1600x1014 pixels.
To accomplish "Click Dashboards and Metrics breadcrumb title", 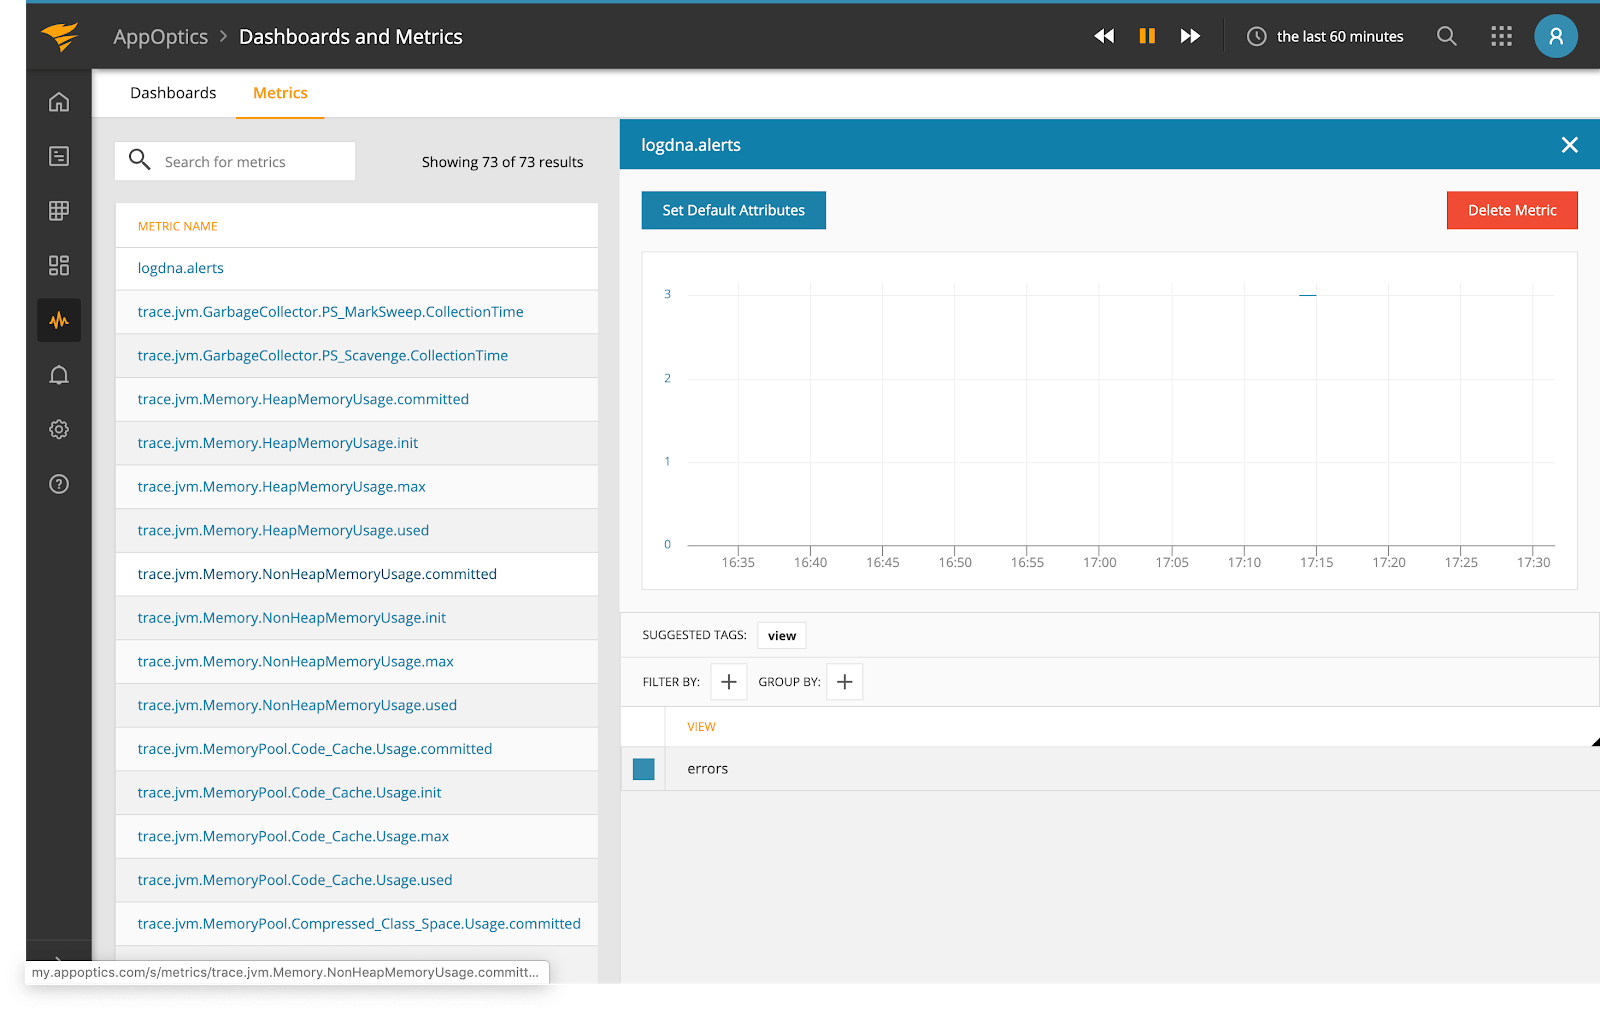I will (x=351, y=37).
